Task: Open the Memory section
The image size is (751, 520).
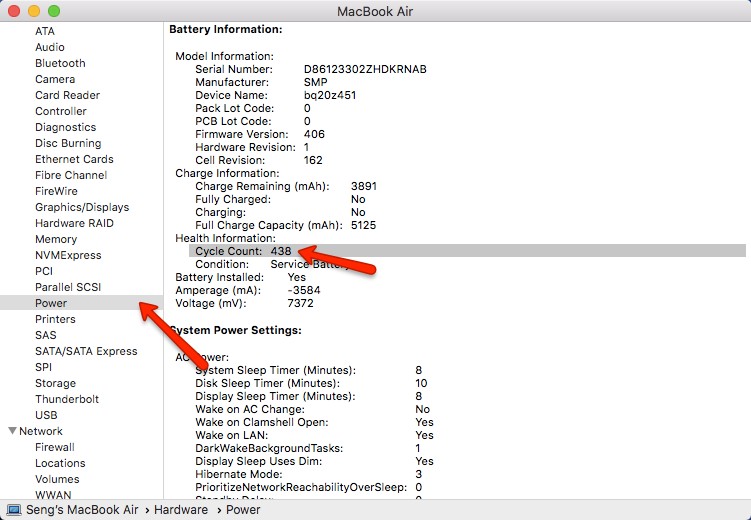Action: click(x=56, y=239)
